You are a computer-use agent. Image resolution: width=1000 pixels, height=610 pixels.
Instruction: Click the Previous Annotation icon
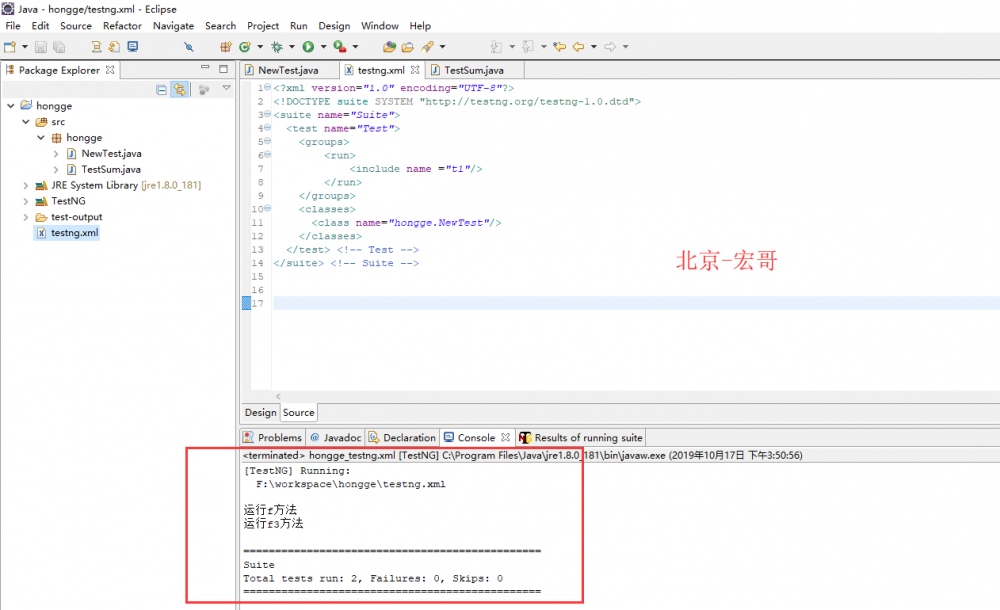point(528,47)
